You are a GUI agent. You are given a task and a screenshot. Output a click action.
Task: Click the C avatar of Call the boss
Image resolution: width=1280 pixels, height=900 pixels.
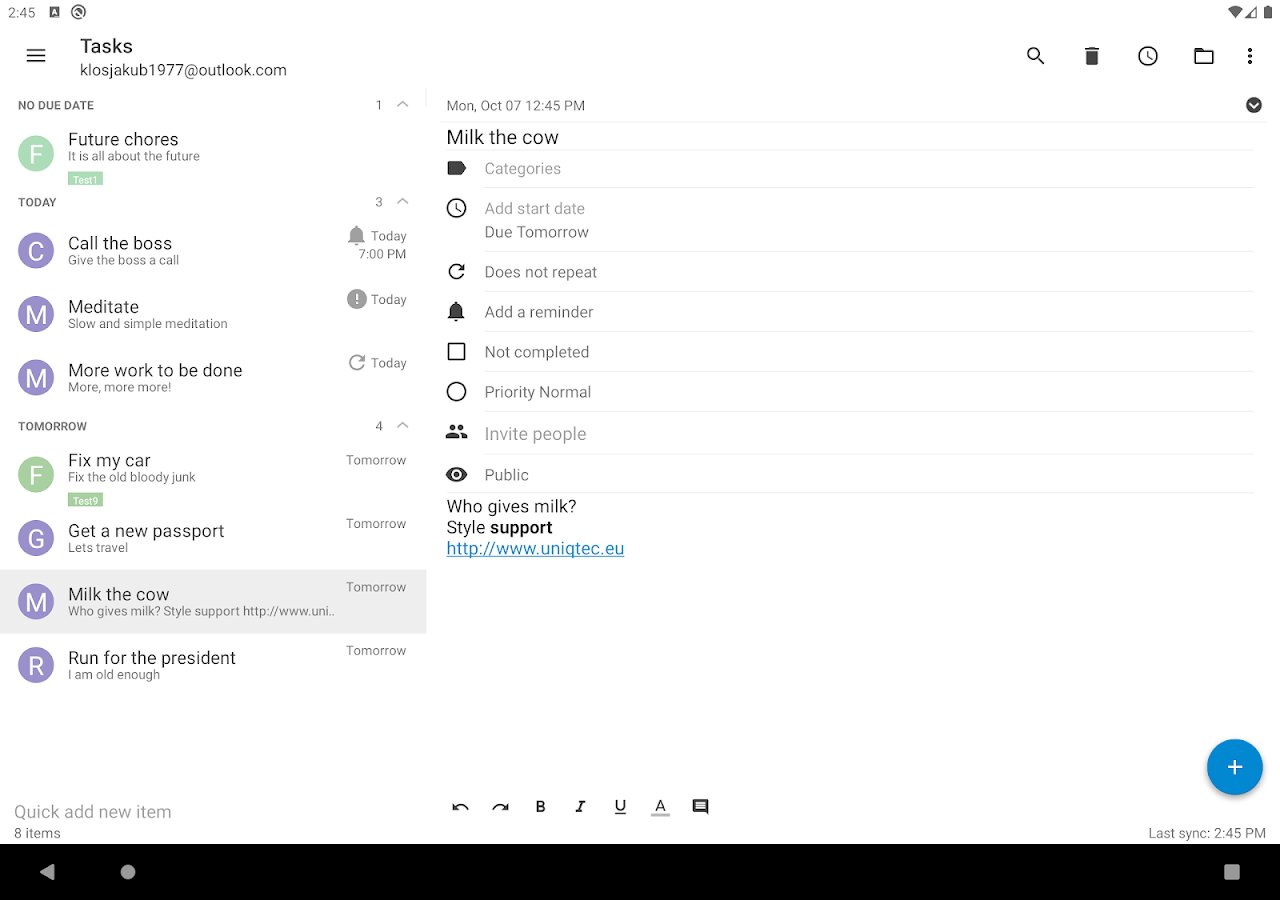click(36, 251)
